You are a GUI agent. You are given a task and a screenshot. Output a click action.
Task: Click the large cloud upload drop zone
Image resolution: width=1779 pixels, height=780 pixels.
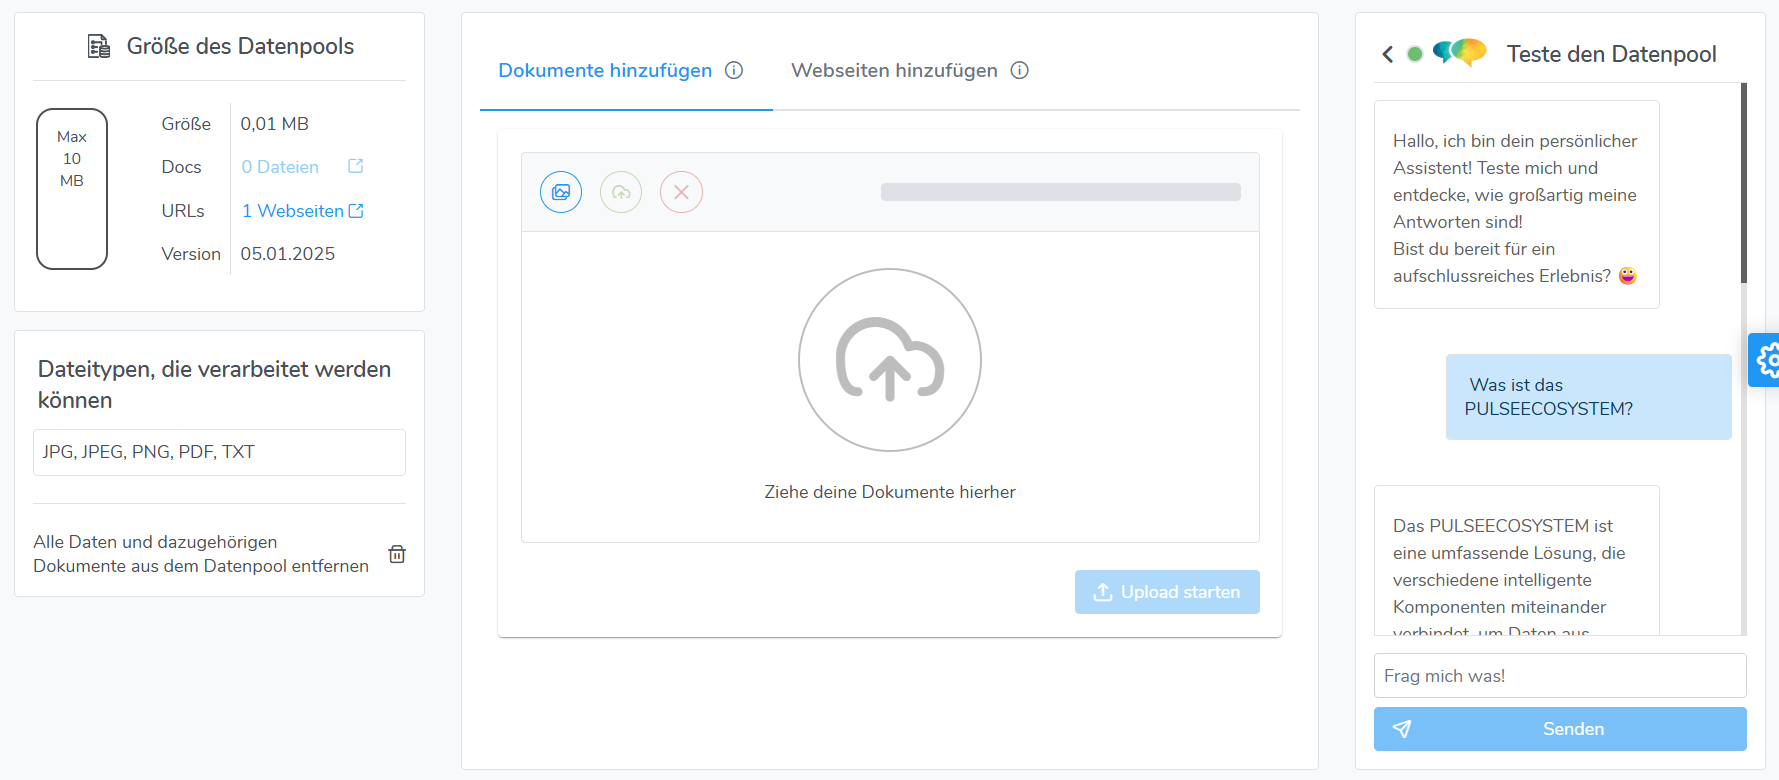click(x=889, y=360)
